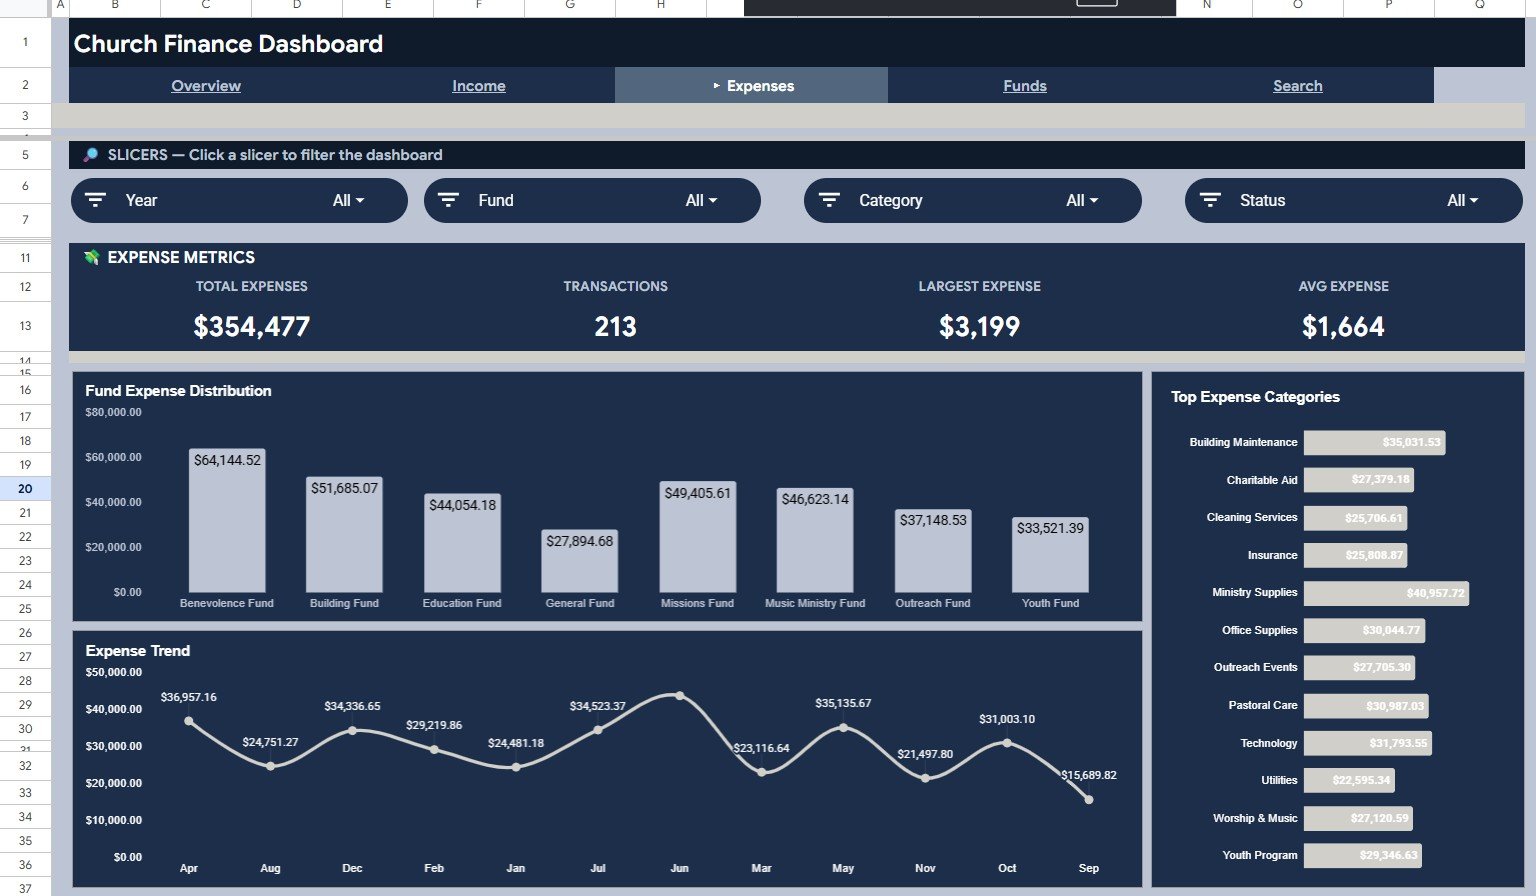Click the Insurance category bar

(x=1356, y=555)
